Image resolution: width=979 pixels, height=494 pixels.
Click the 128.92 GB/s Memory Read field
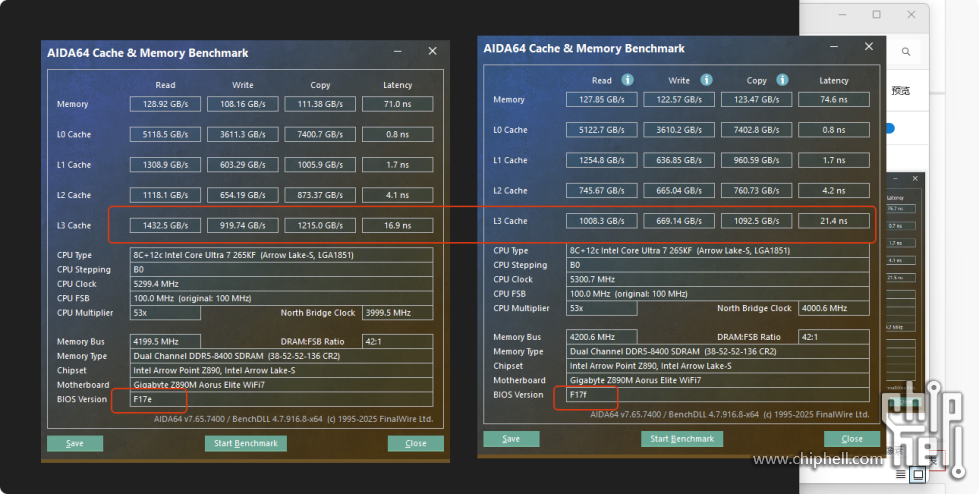click(165, 104)
